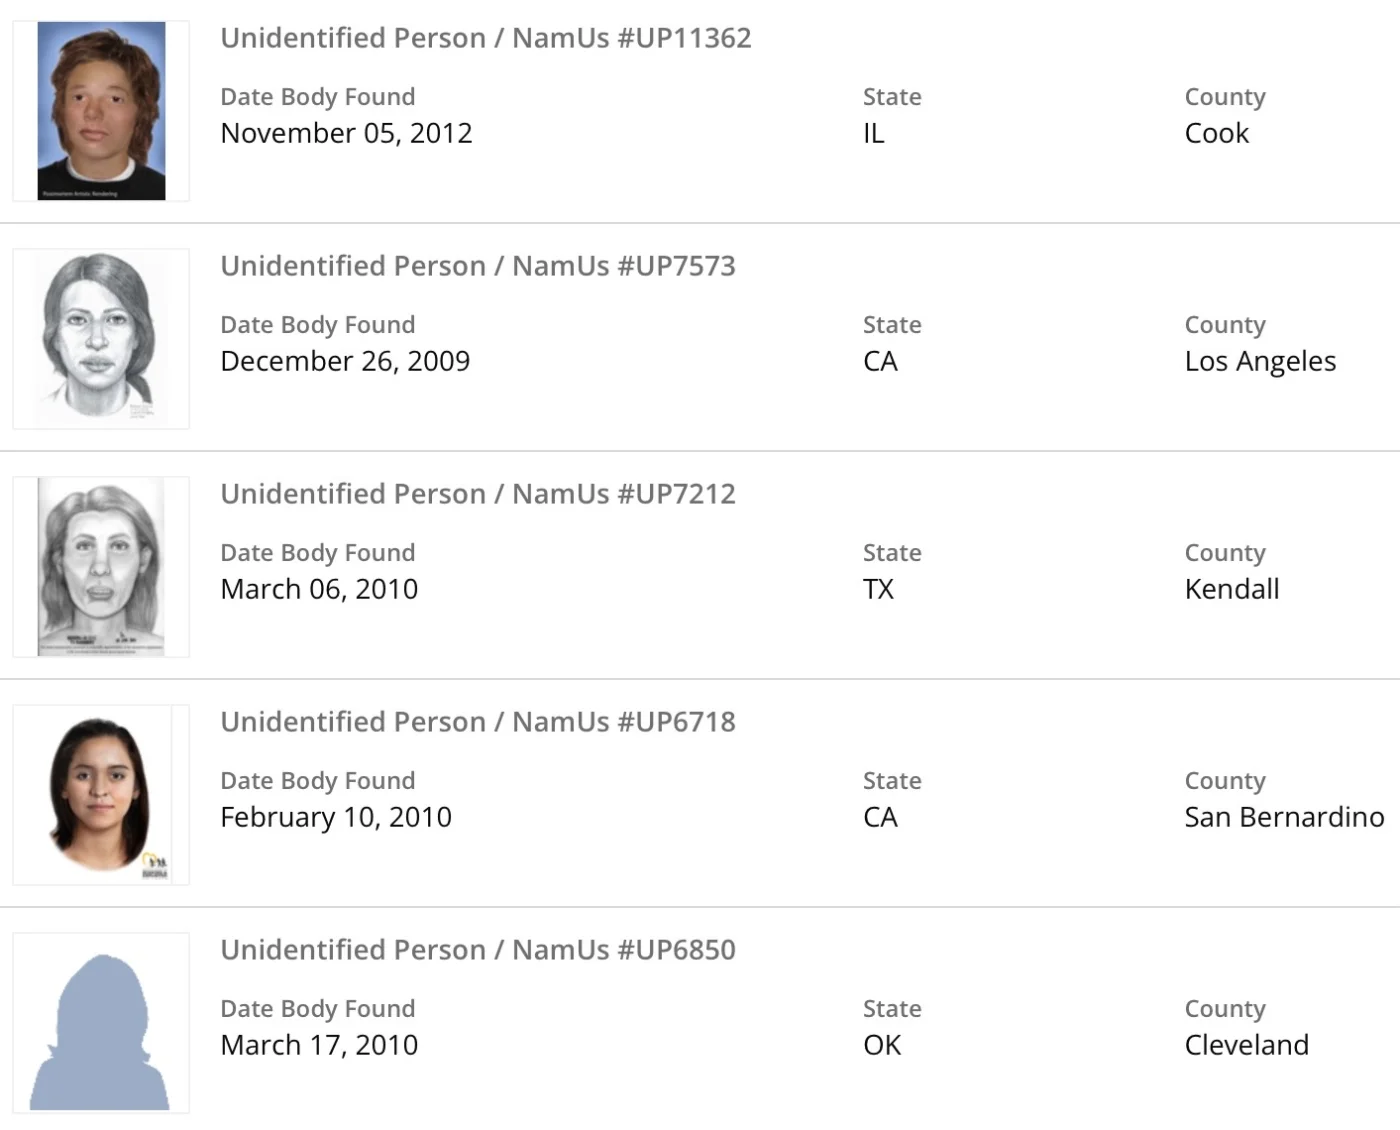
Task: Open the NamUs #UP6718 case title
Action: point(477,722)
